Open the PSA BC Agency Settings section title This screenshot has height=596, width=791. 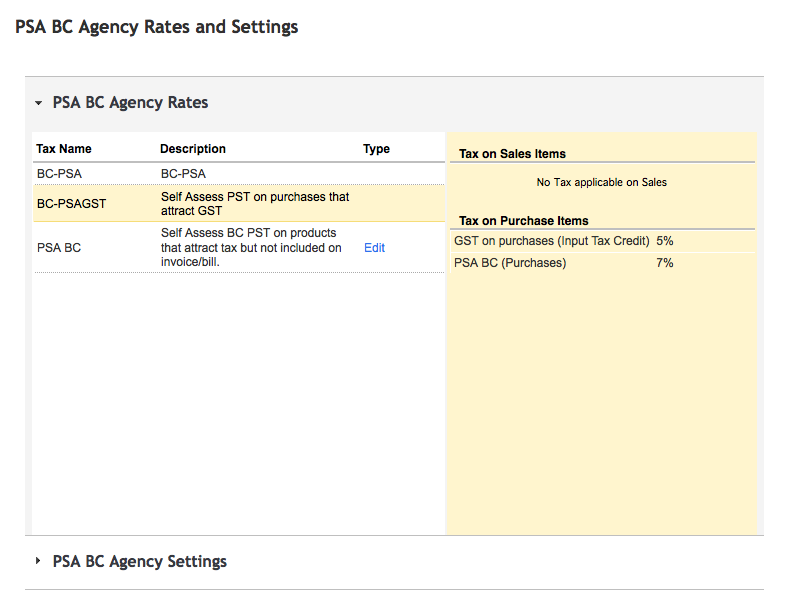[x=139, y=561]
